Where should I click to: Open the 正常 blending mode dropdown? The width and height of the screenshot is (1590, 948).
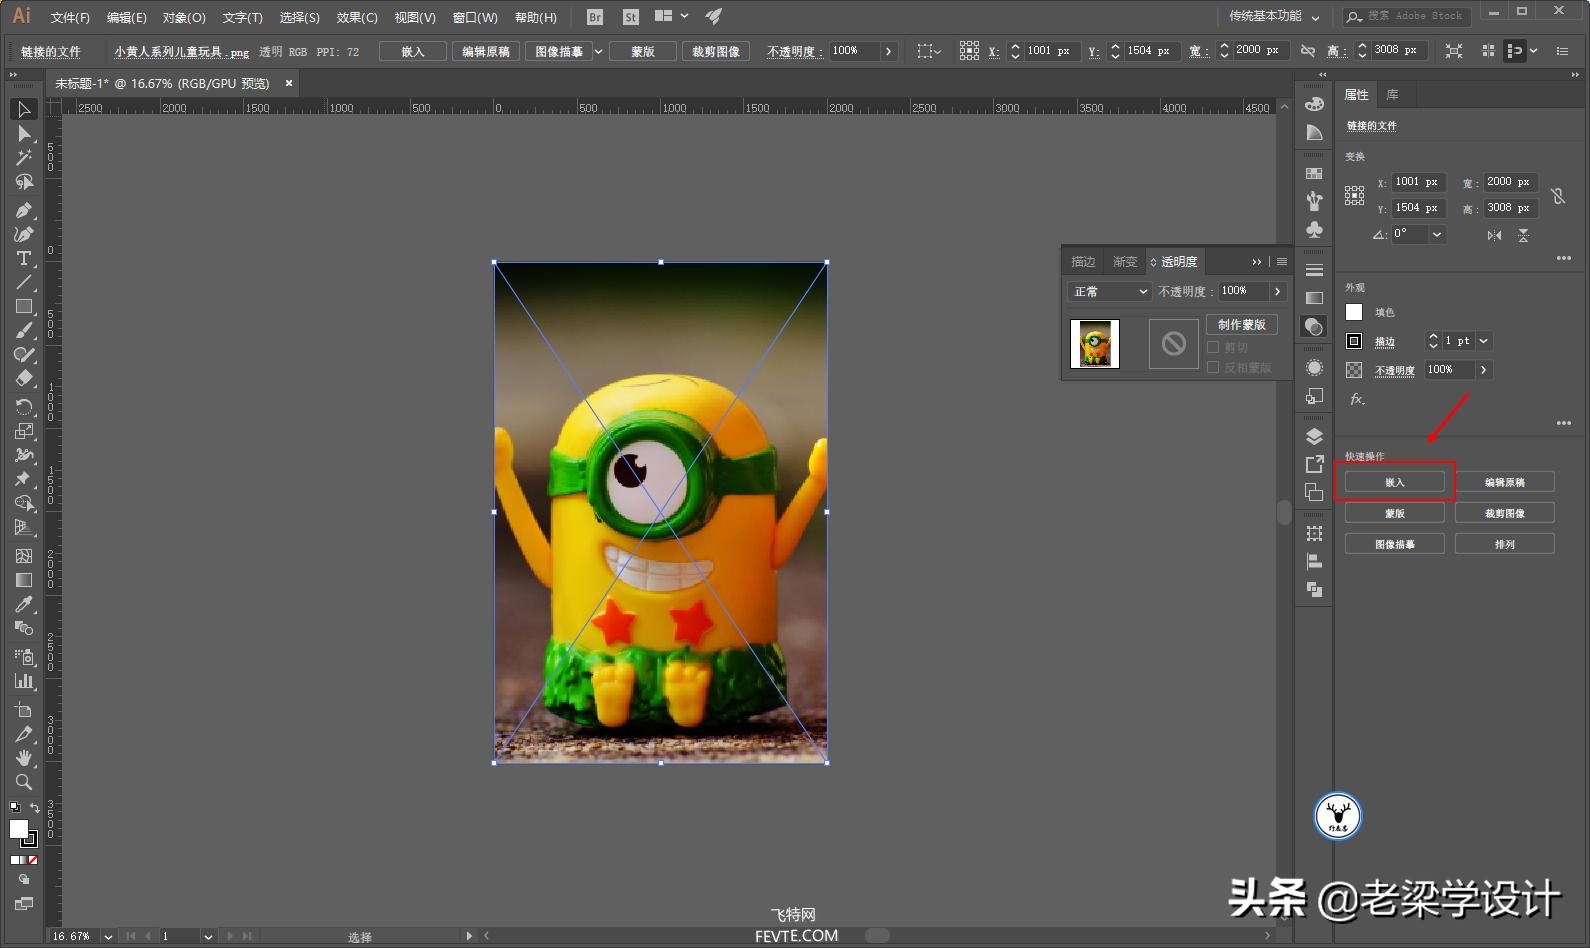(x=1110, y=291)
